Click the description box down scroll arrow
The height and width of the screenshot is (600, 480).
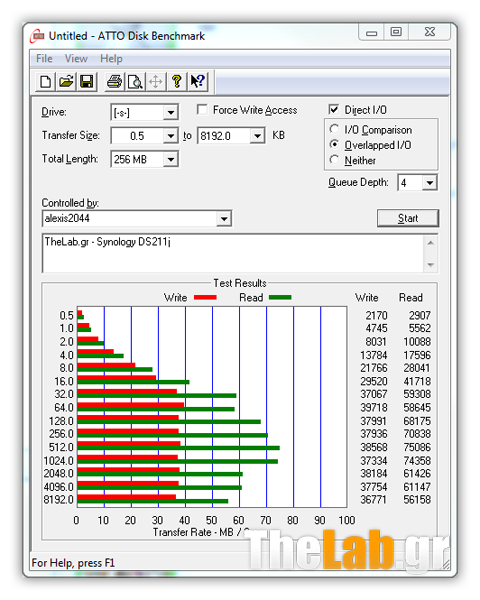pyautogui.click(x=431, y=264)
